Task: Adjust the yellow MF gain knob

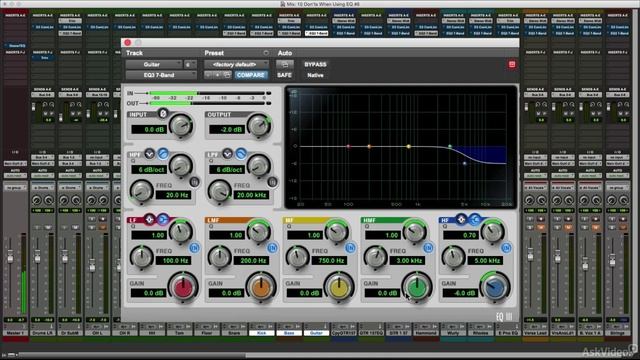Action: [339, 287]
